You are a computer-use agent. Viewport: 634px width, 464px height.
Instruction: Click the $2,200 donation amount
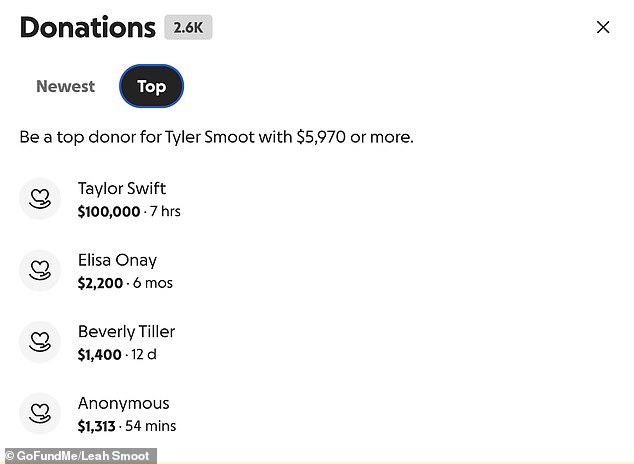pyautogui.click(x=99, y=283)
